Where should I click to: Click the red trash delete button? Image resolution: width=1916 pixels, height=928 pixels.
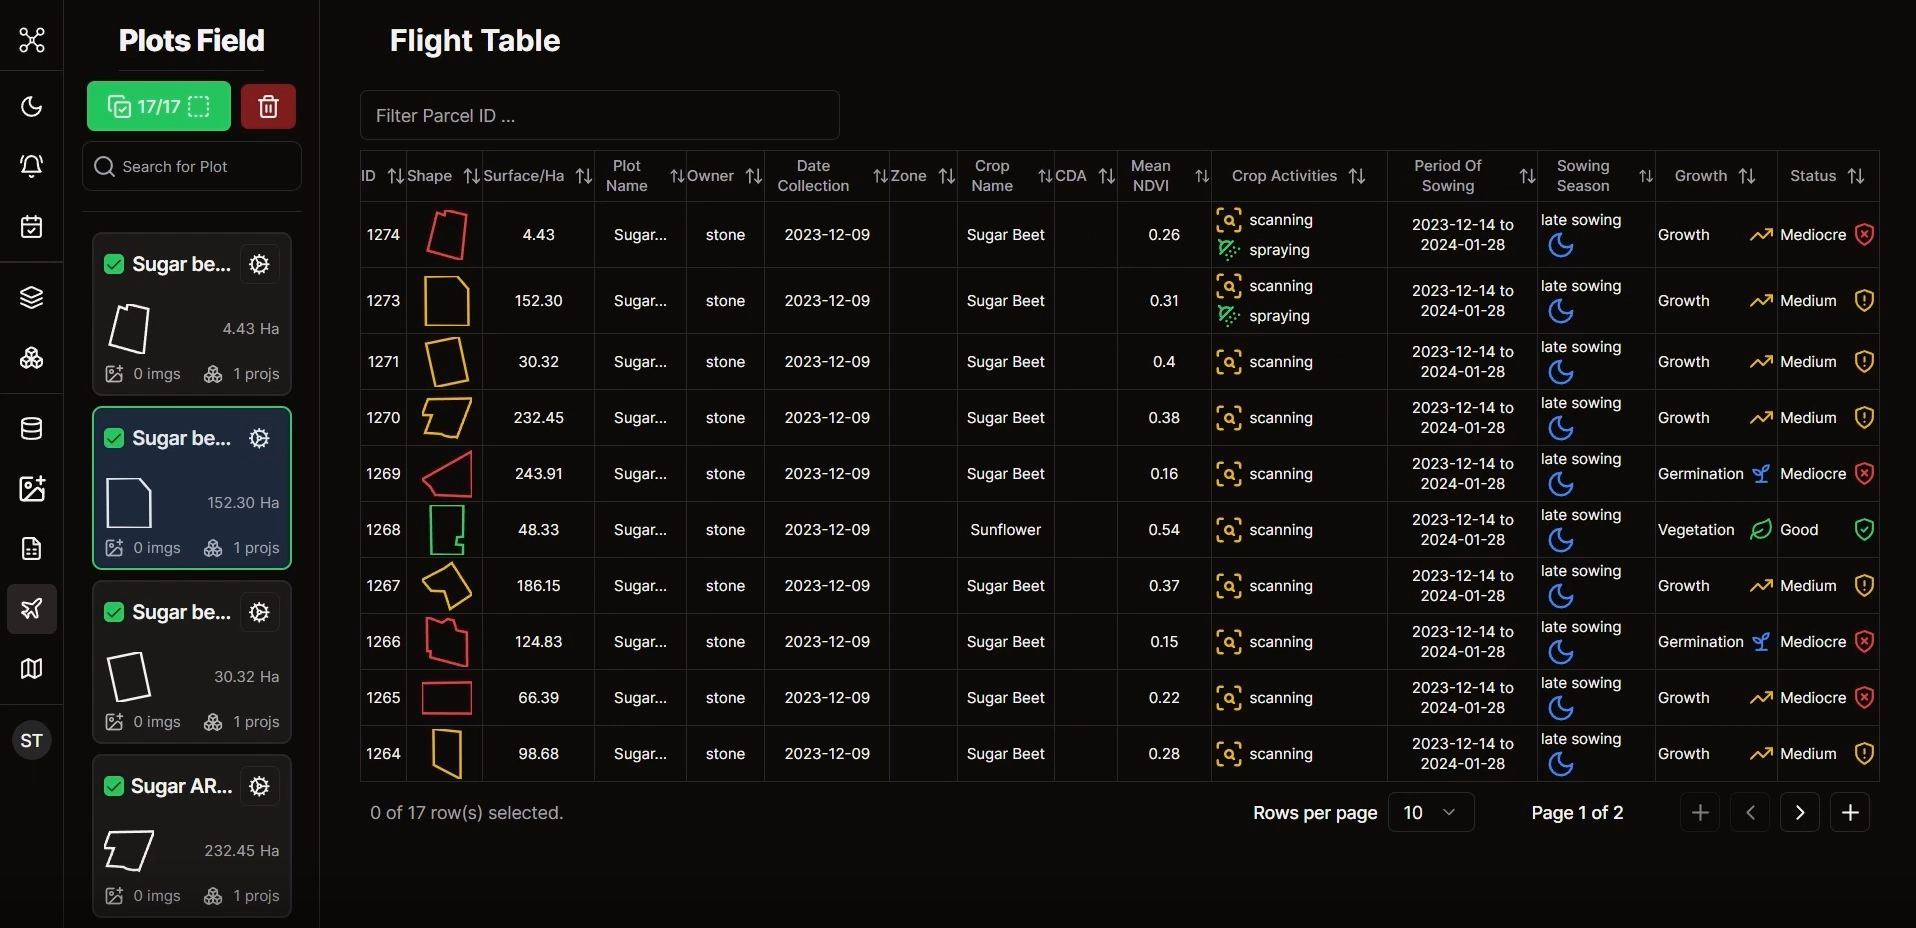coord(268,106)
